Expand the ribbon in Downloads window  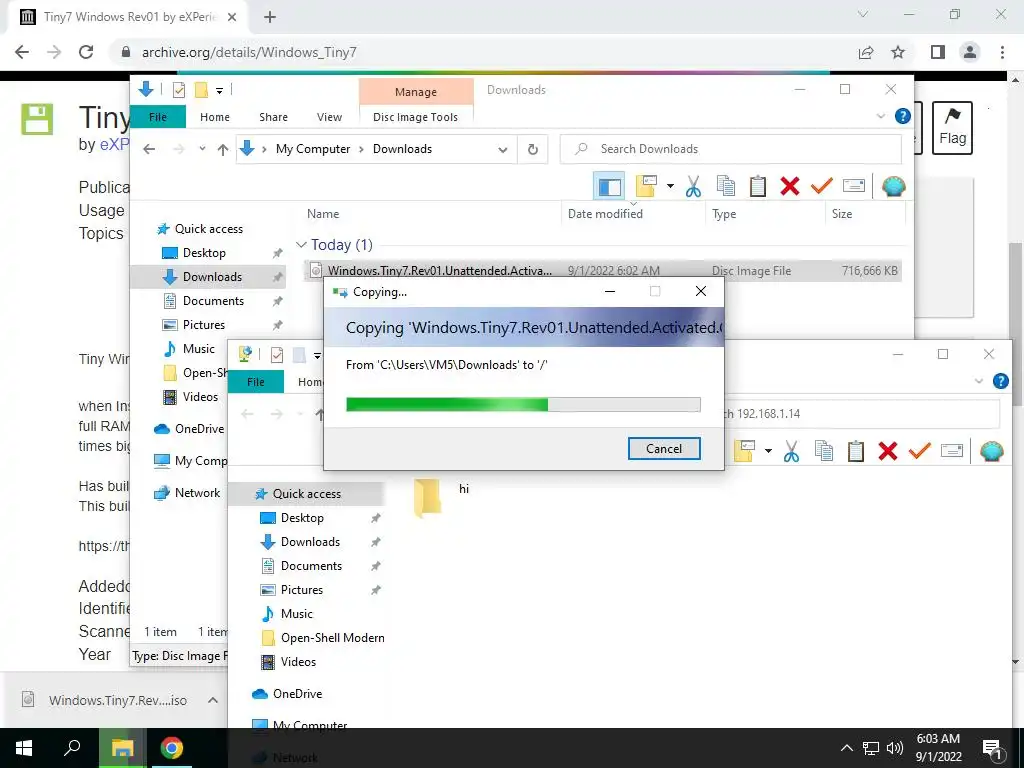click(x=880, y=116)
